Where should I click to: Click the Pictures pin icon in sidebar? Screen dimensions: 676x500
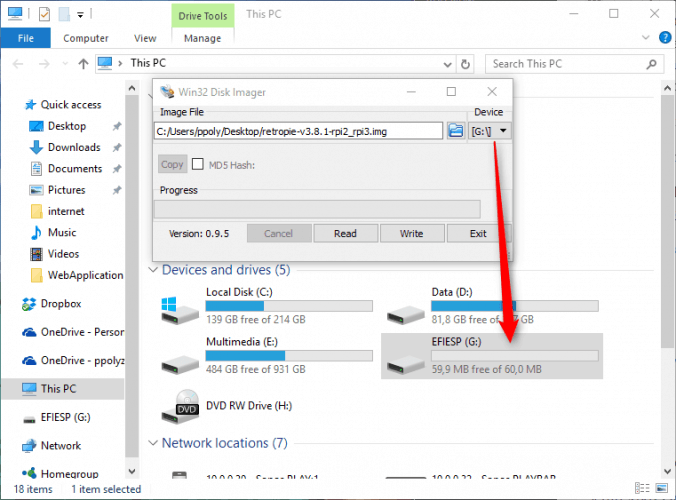point(117,190)
